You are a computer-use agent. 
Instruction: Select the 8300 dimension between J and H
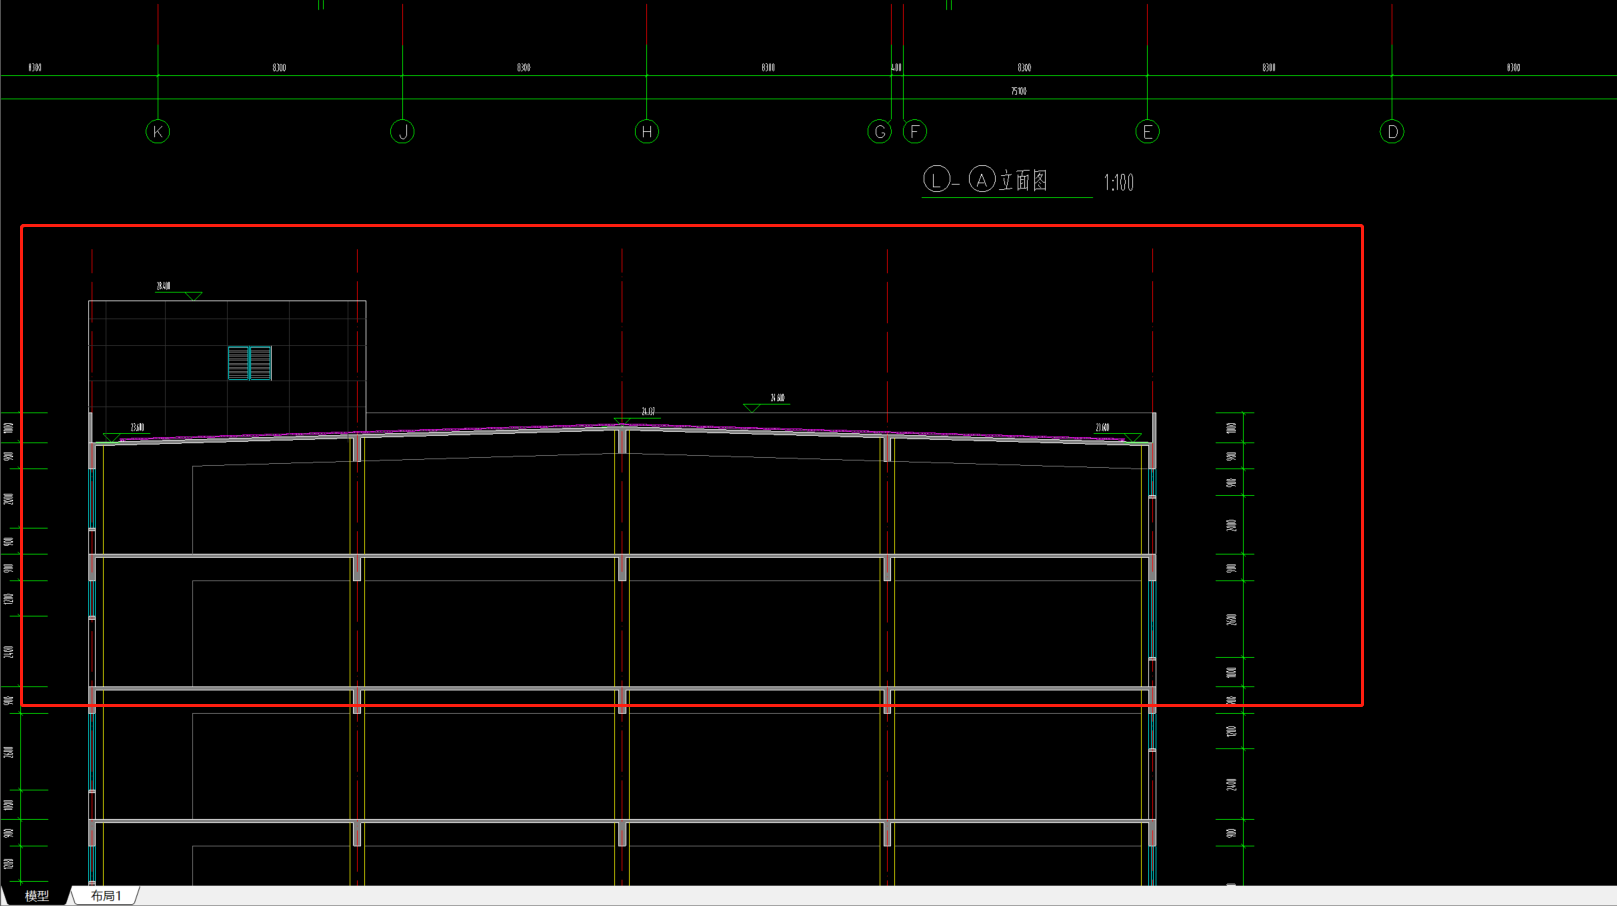(x=524, y=68)
